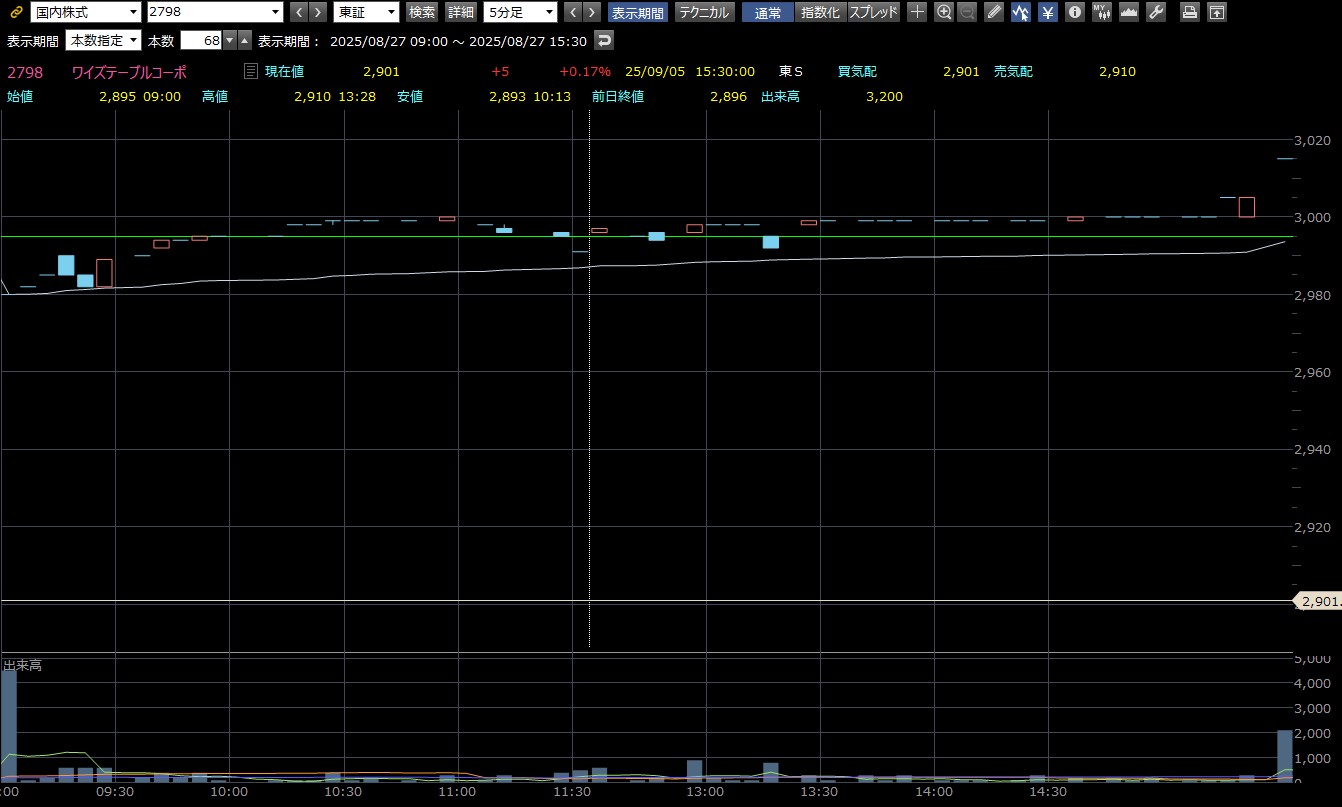Open the wrench settings icon
The image size is (1342, 807).
click(1156, 12)
